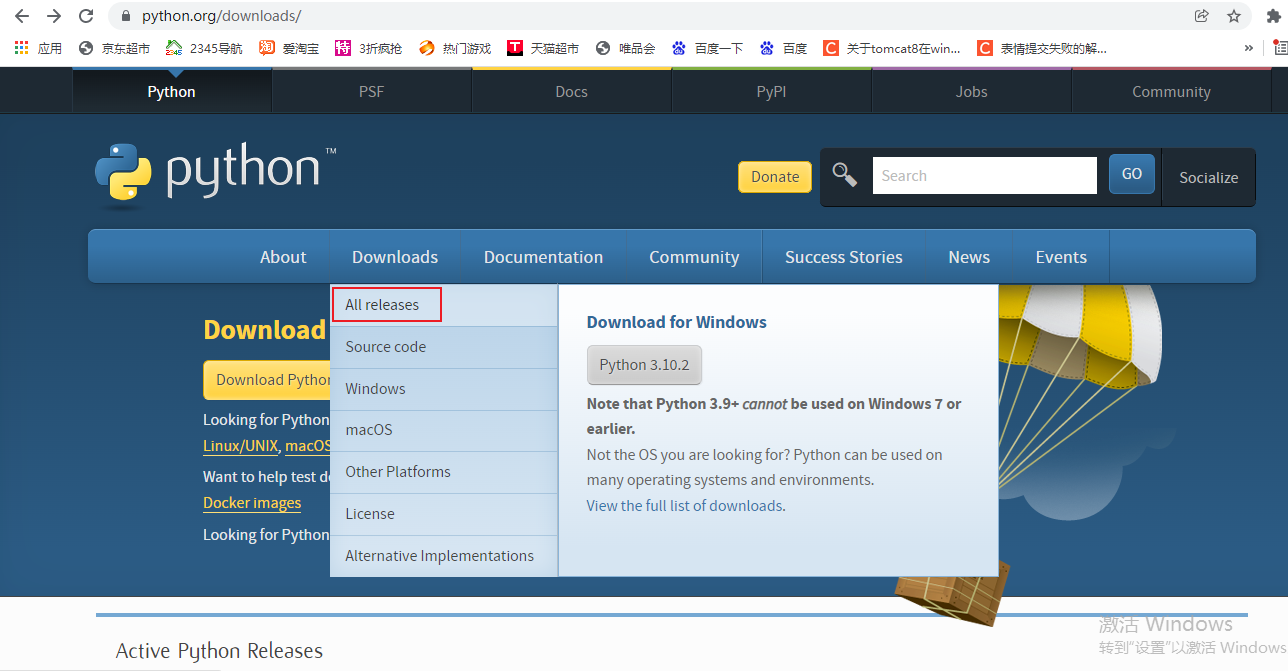Select the Jobs top tab

click(x=972, y=91)
